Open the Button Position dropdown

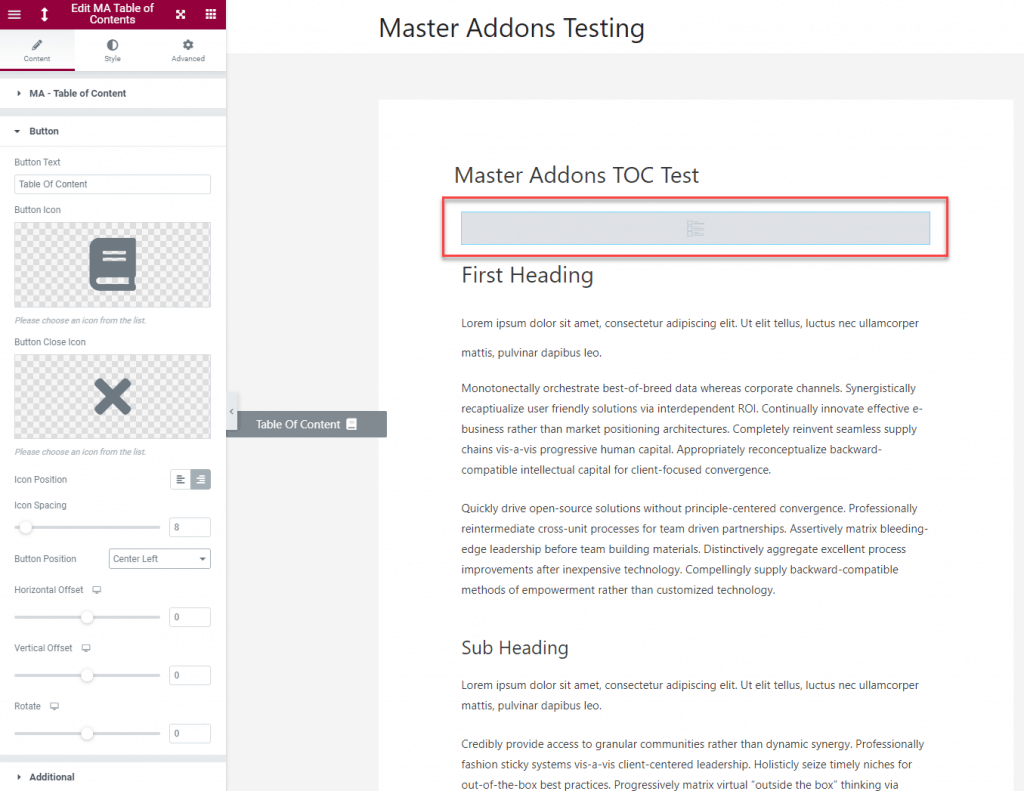click(159, 558)
